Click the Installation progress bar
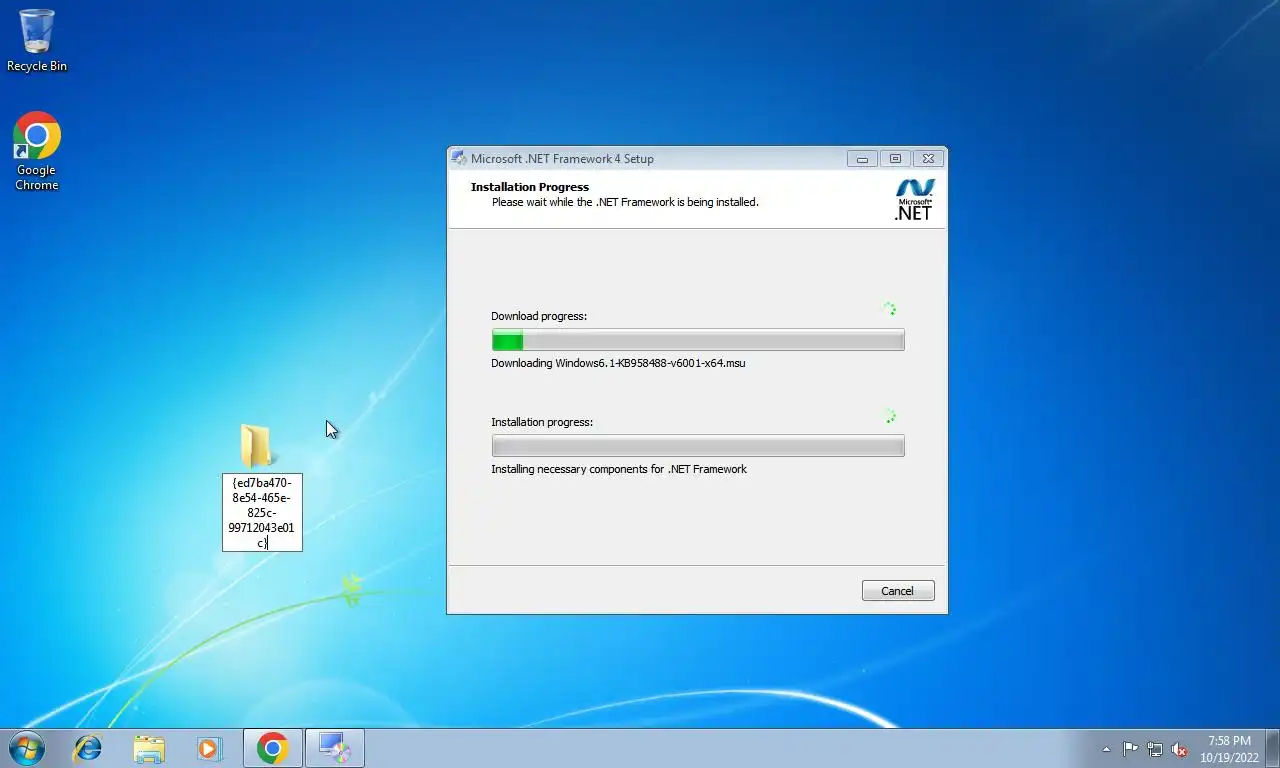Viewport: 1280px width, 768px height. 698,446
